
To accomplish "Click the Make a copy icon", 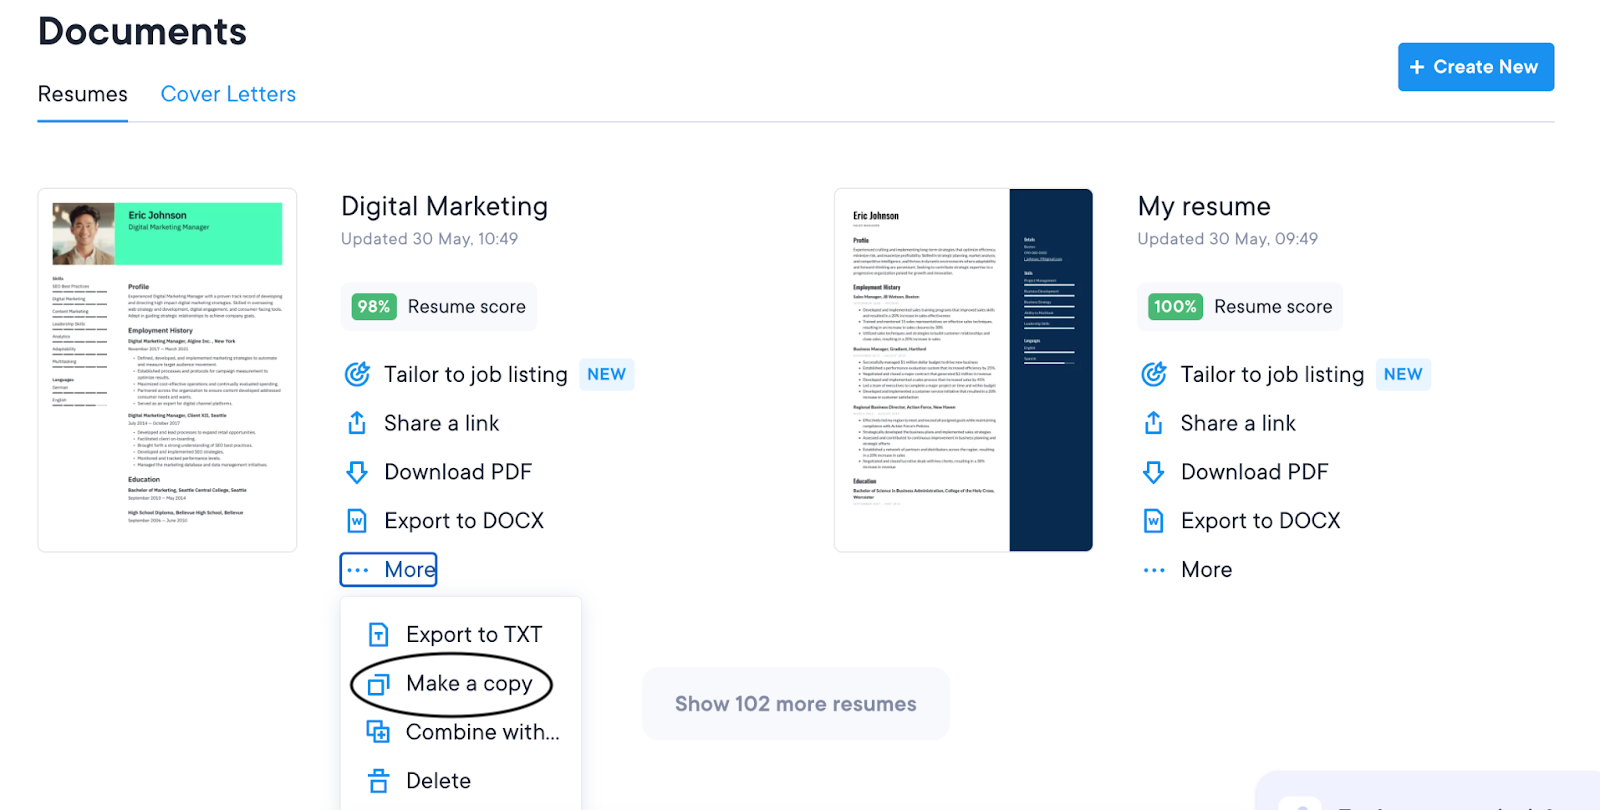I will click(x=379, y=684).
